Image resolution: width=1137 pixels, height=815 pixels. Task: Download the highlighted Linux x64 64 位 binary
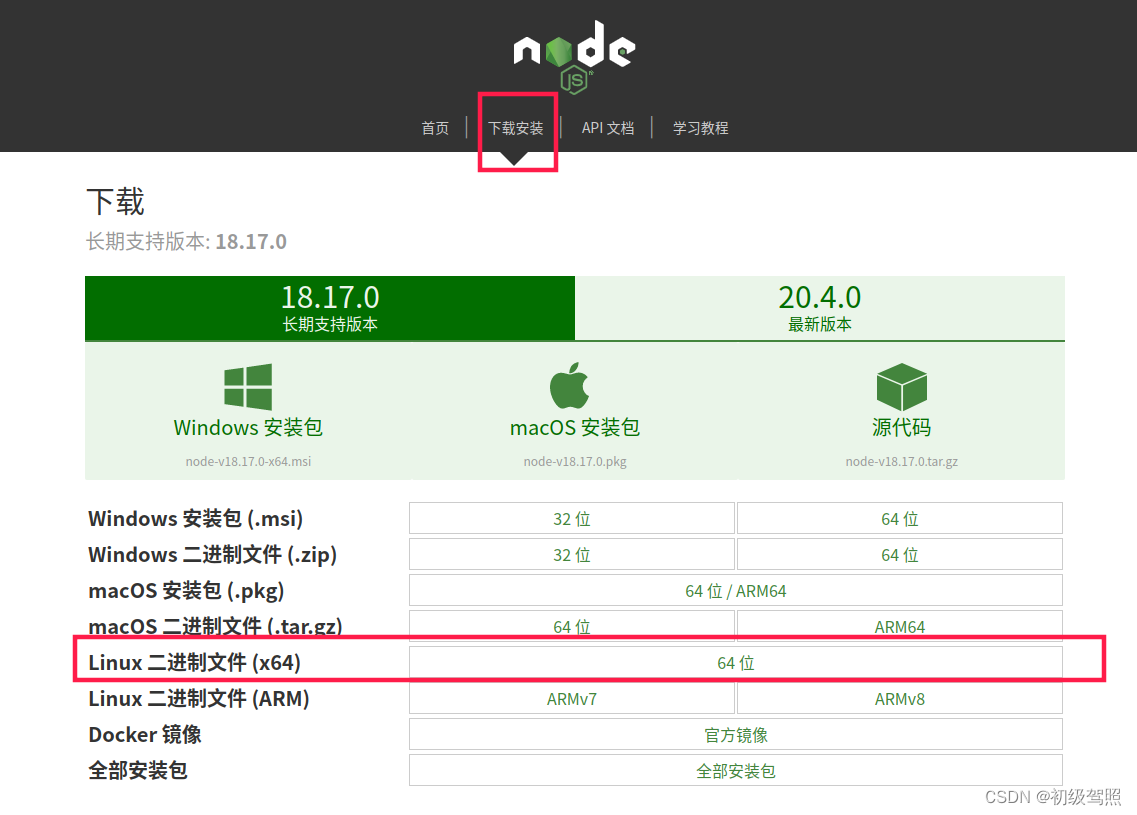[735, 662]
